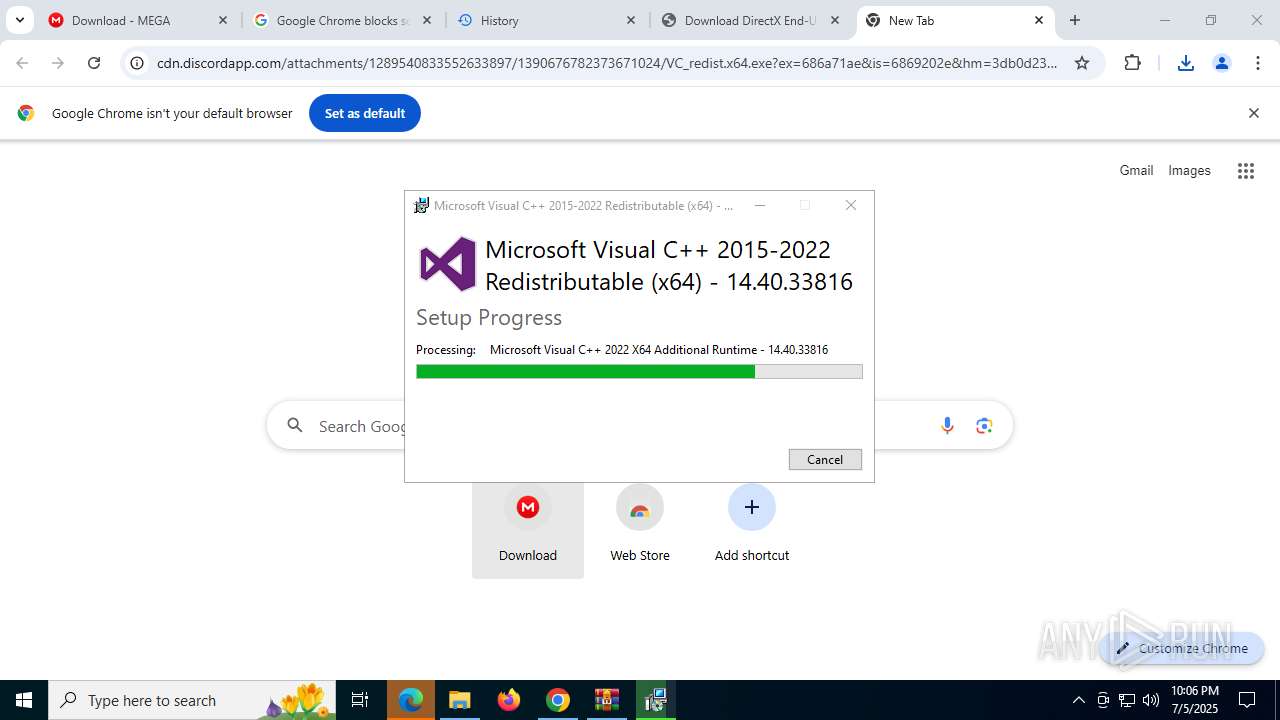Launch Firefox from taskbar
This screenshot has height=720, width=1280.
509,700
